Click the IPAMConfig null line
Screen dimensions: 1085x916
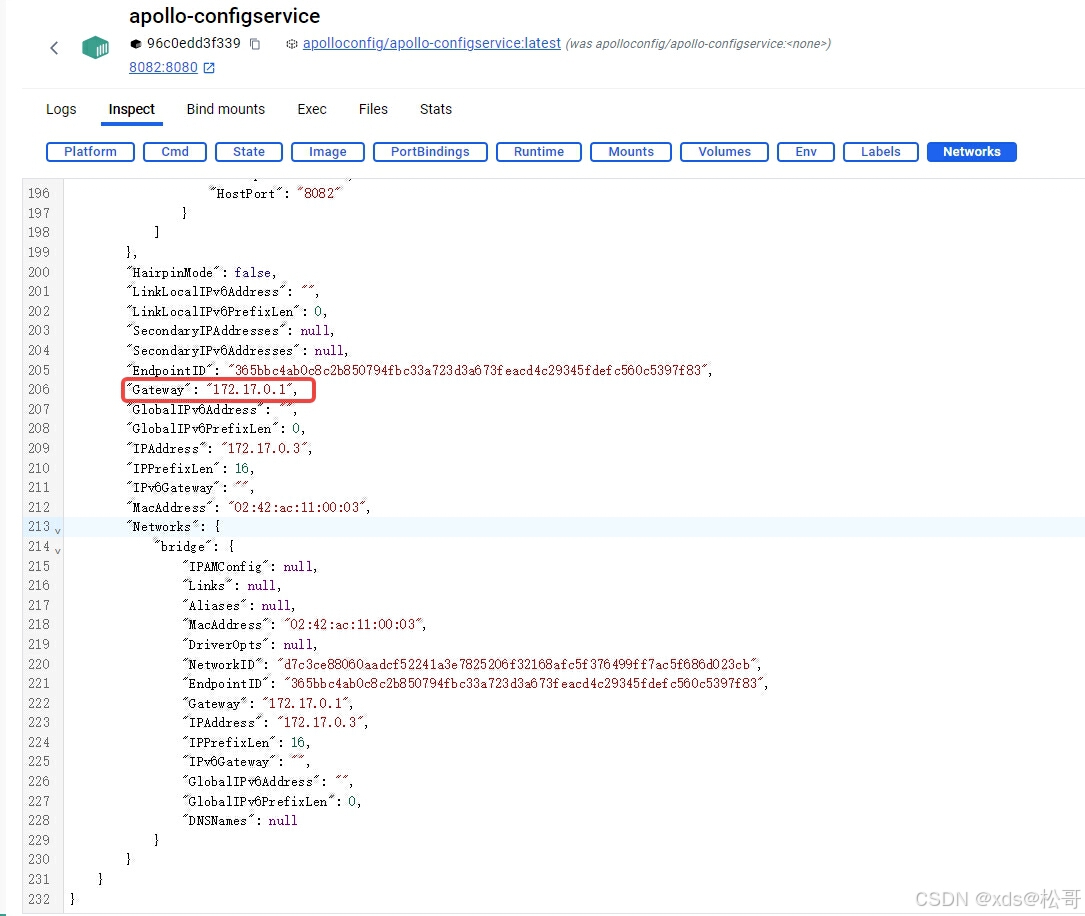coord(250,567)
